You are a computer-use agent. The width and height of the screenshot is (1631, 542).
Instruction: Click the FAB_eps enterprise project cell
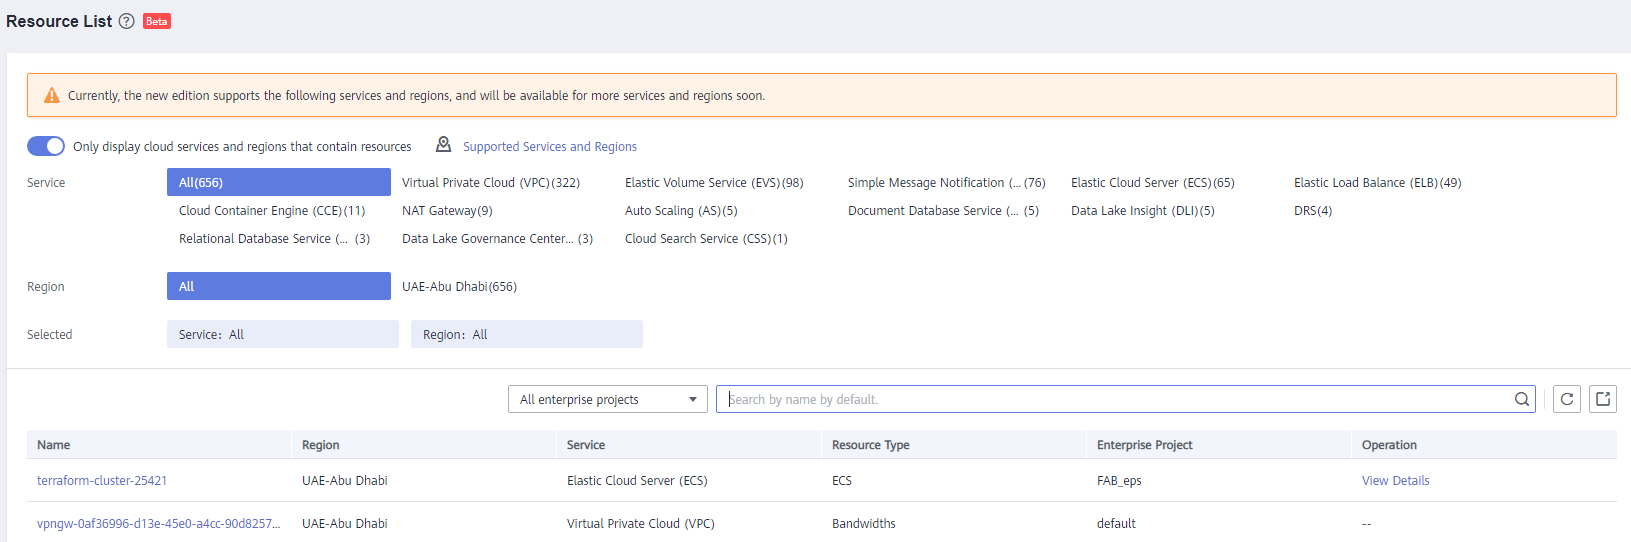1119,480
